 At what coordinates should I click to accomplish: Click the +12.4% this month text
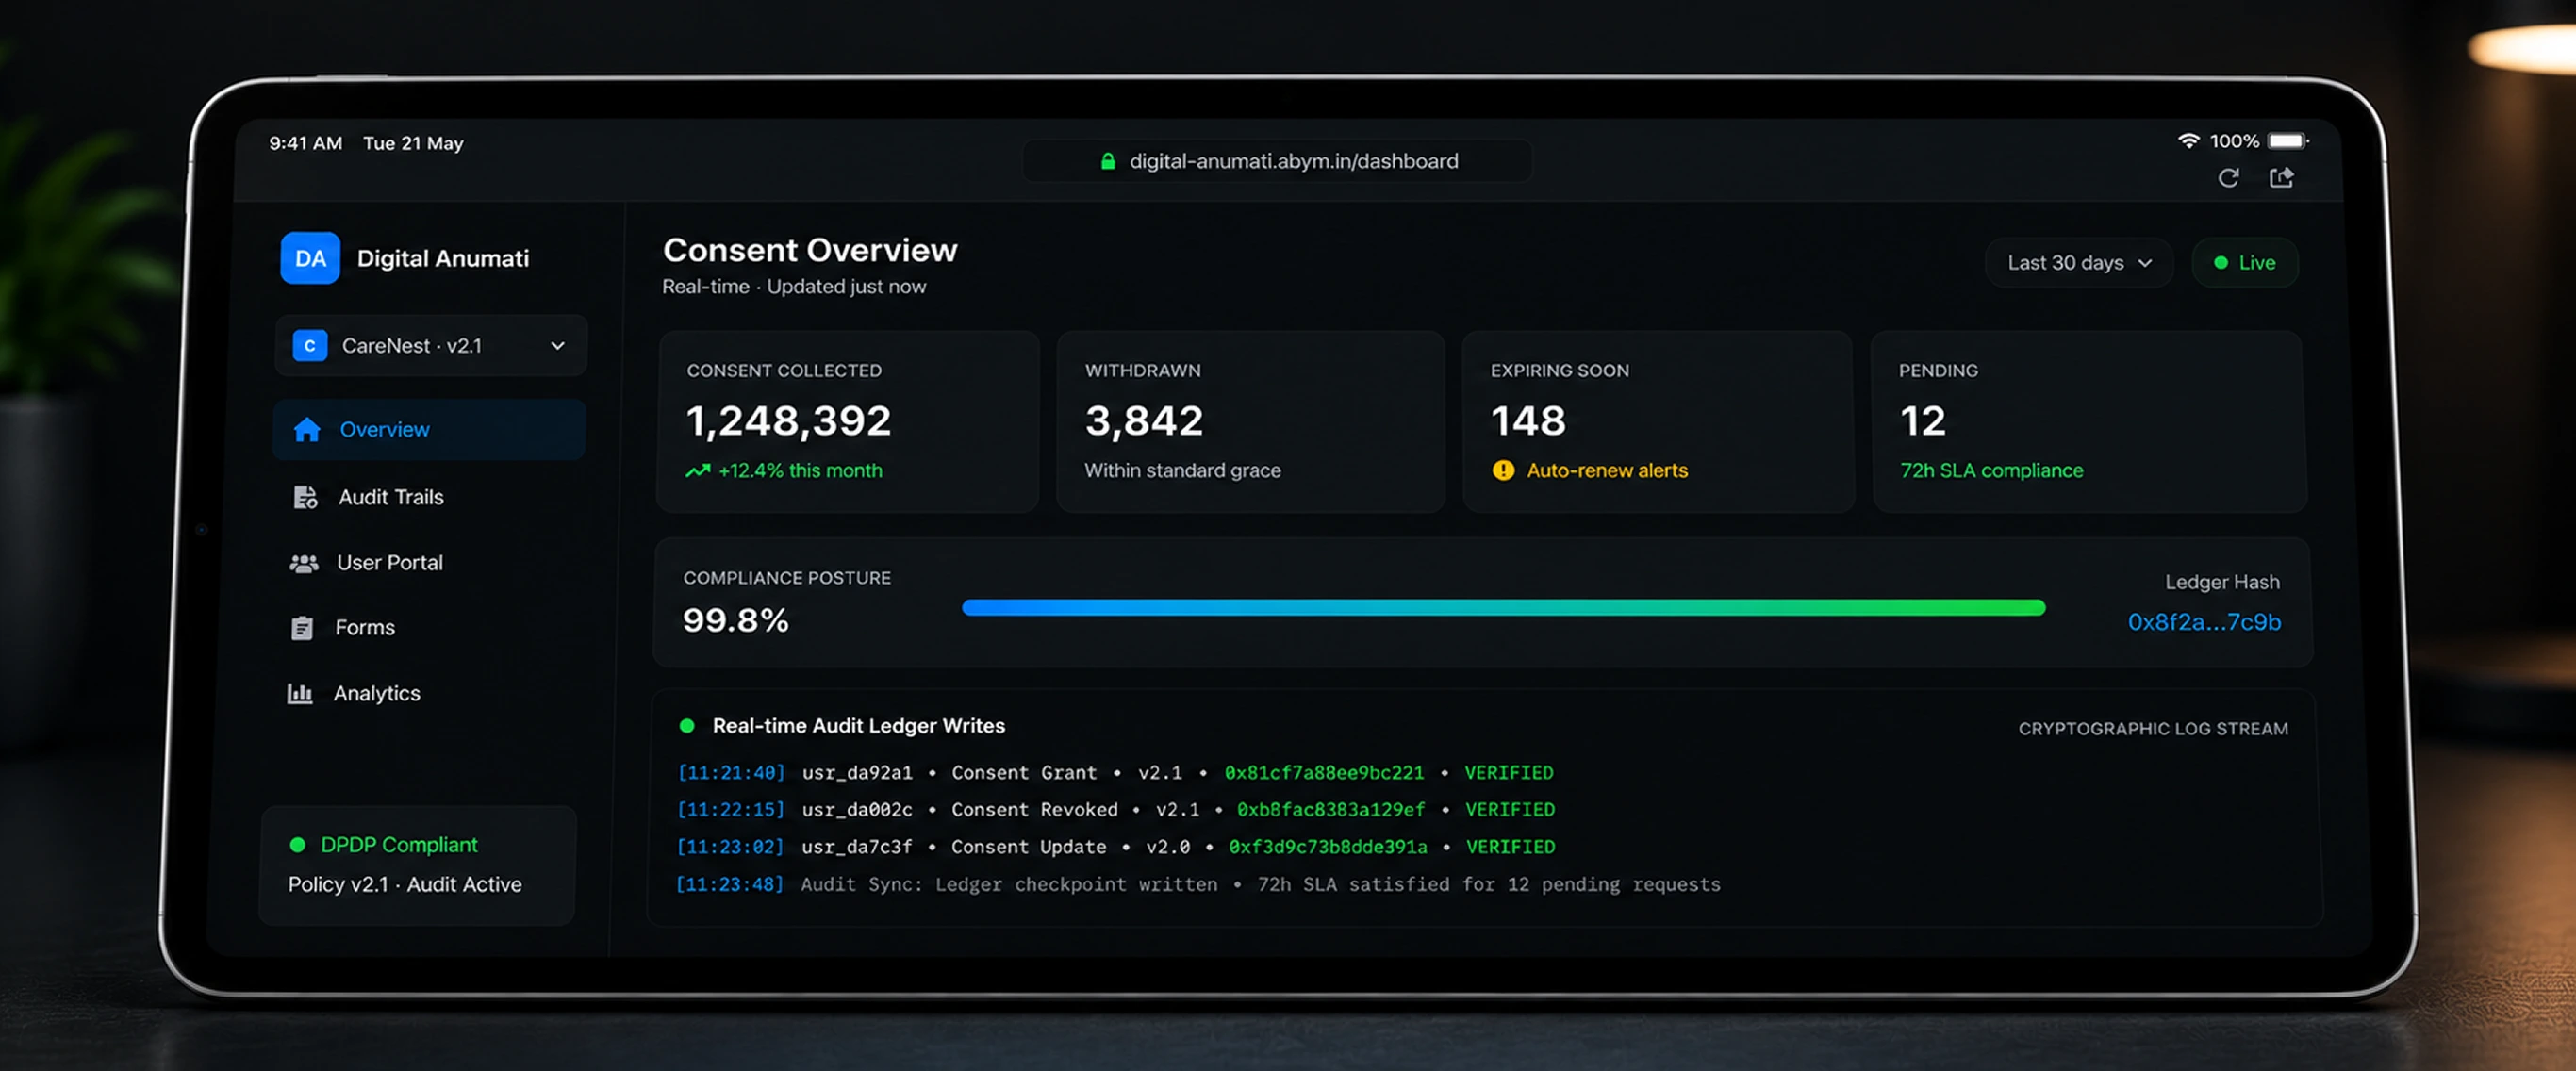pyautogui.click(x=800, y=470)
